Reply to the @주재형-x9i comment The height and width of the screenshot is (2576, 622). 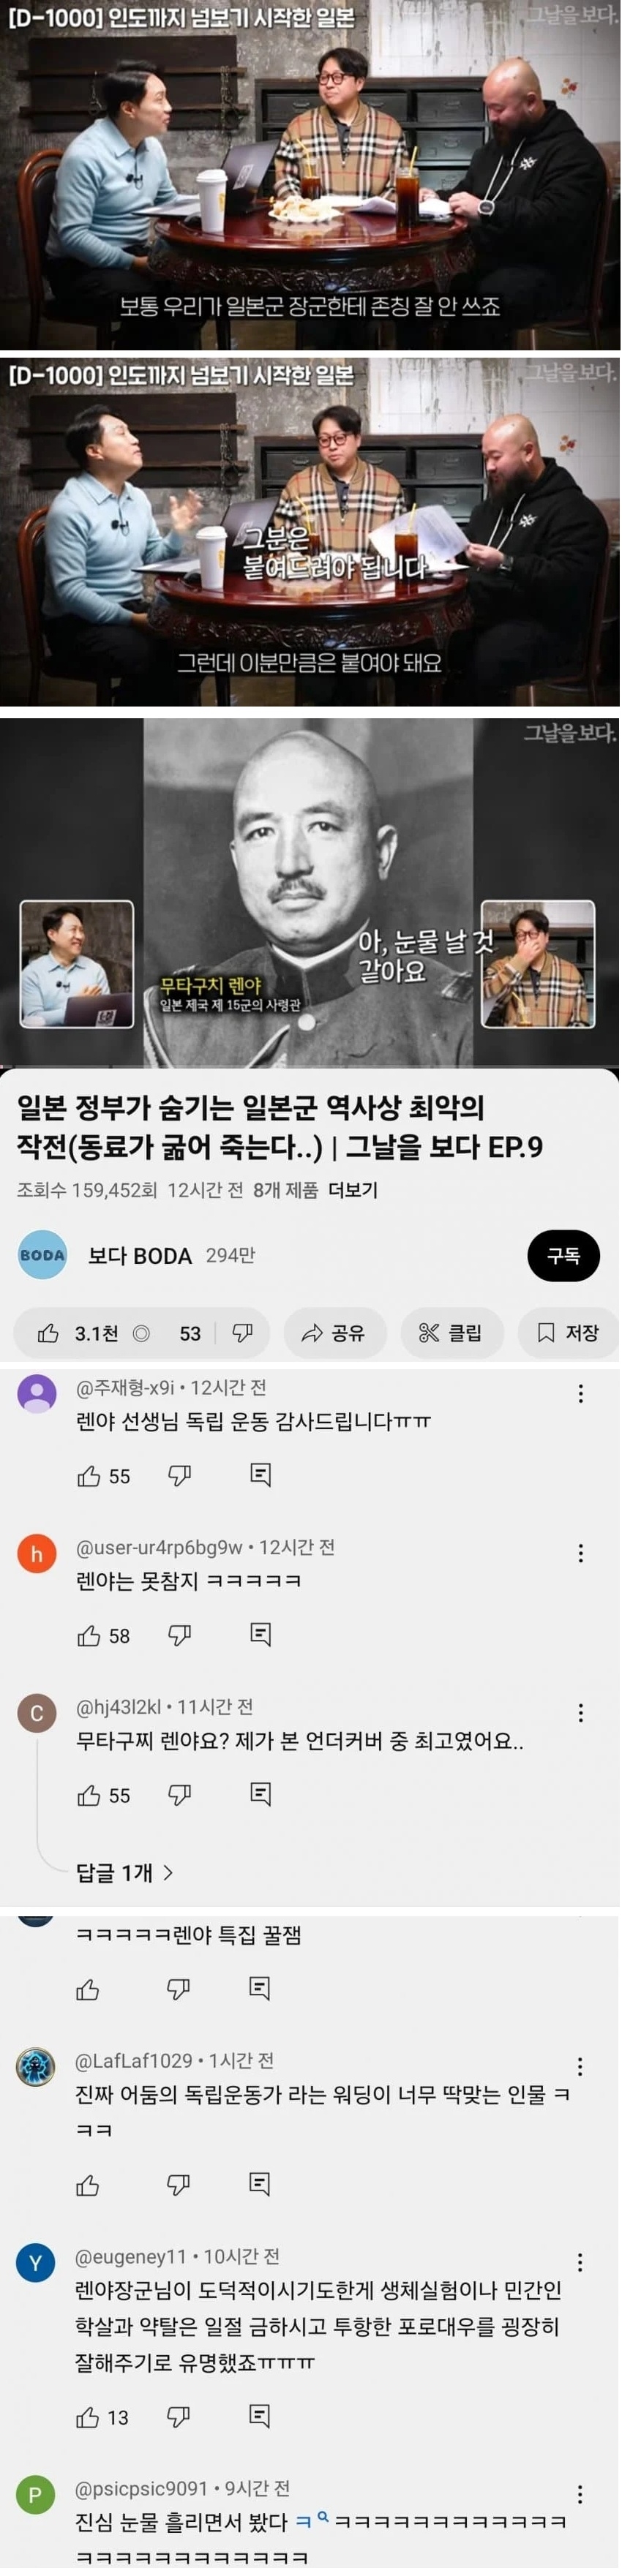pos(260,1476)
